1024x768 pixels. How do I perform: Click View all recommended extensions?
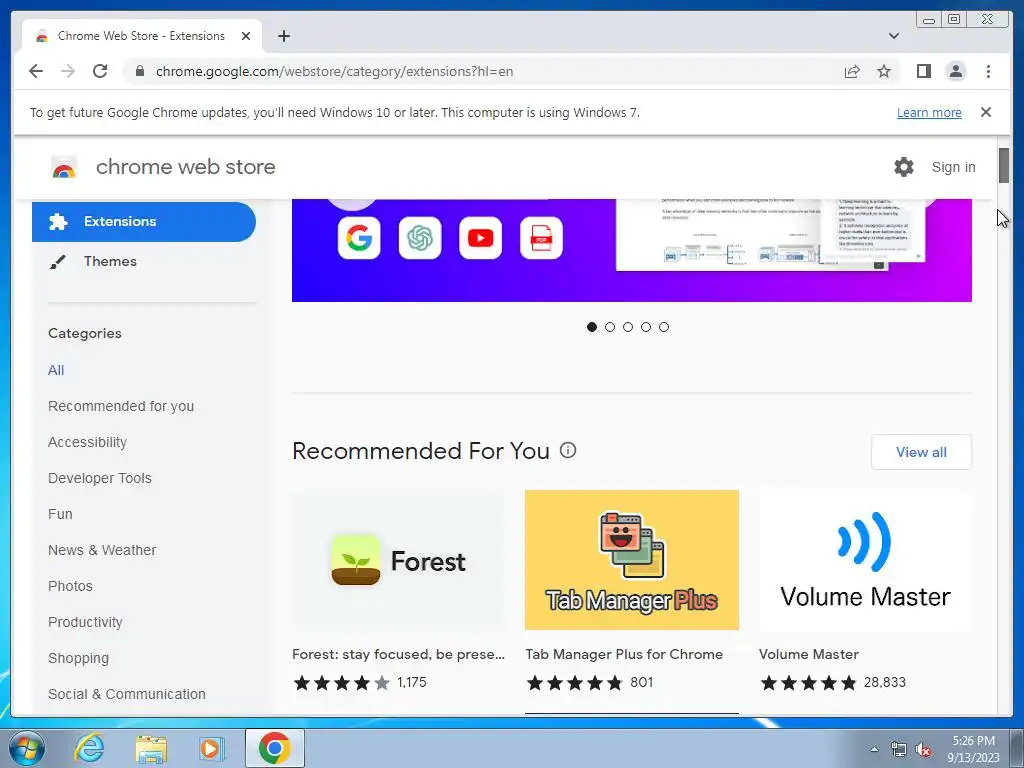coord(921,452)
